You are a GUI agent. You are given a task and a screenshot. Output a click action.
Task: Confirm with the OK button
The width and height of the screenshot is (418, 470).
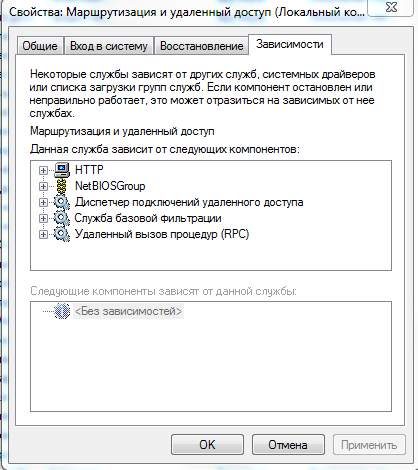pyautogui.click(x=207, y=444)
